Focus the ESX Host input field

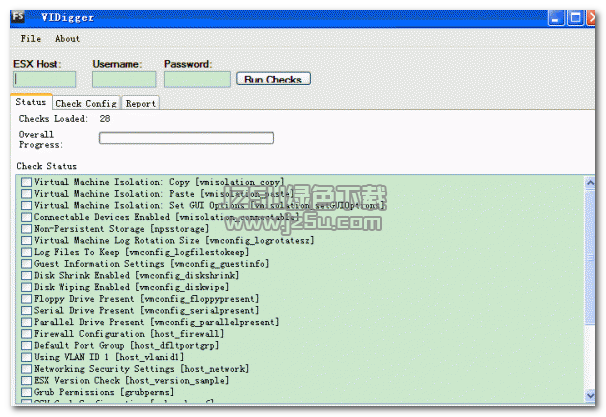pos(44,79)
